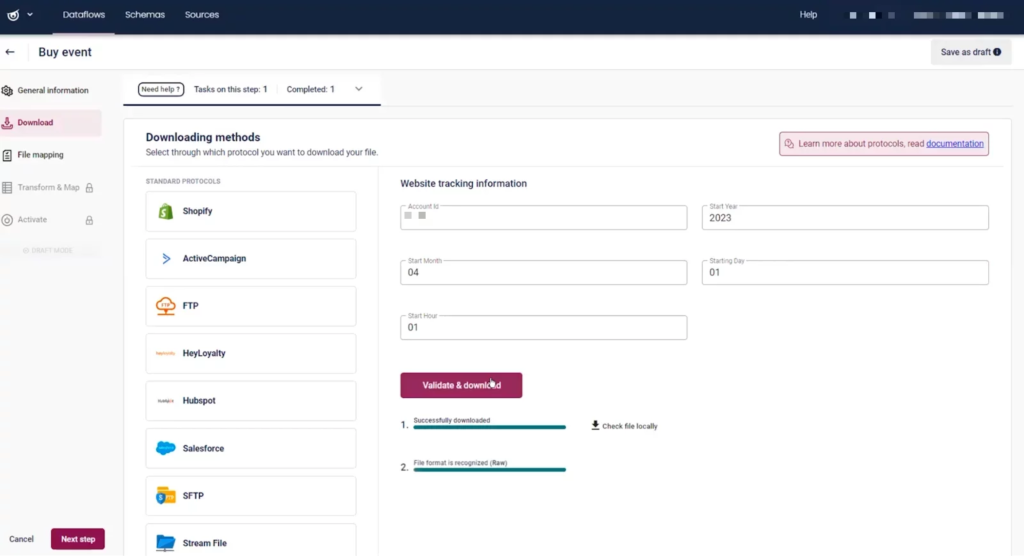Focus the Starting Day field
Screen dimensions: 1024x556
(x=845, y=272)
